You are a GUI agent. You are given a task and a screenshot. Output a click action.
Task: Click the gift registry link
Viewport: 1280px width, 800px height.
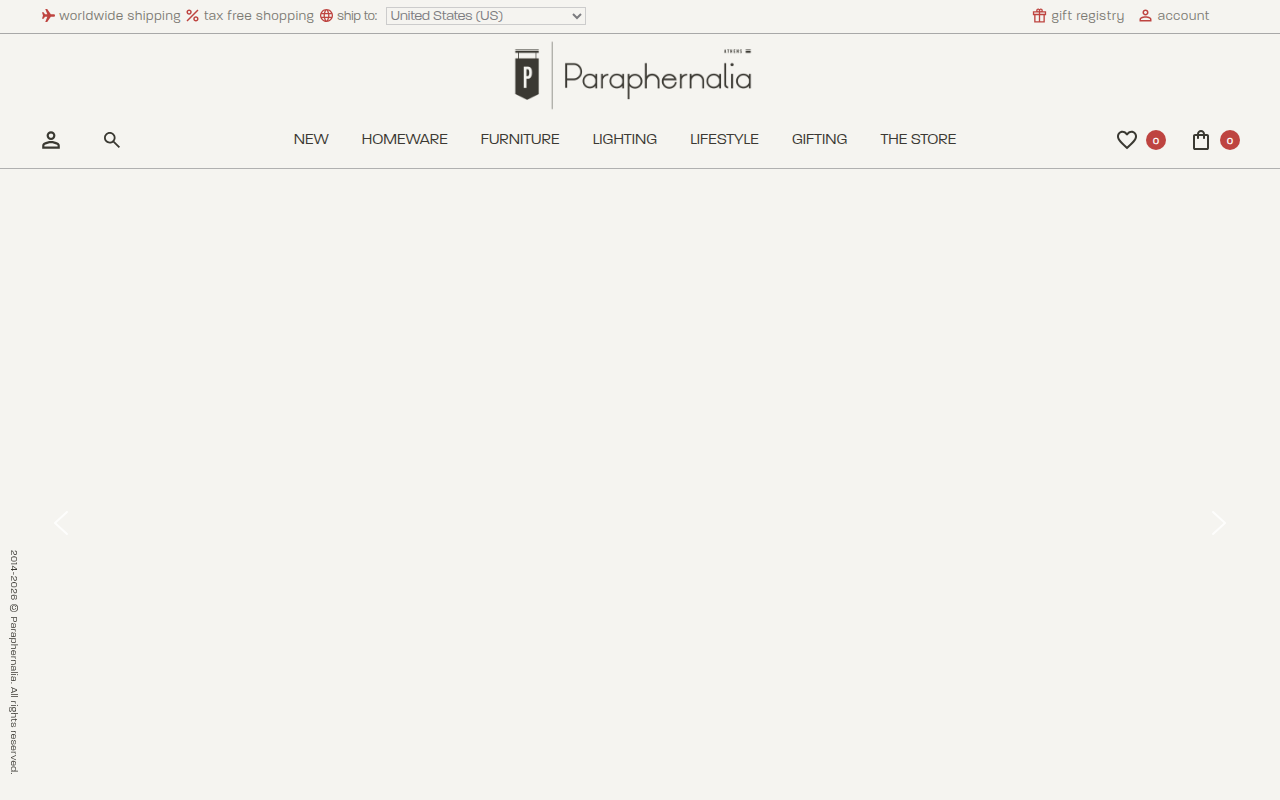1088,16
